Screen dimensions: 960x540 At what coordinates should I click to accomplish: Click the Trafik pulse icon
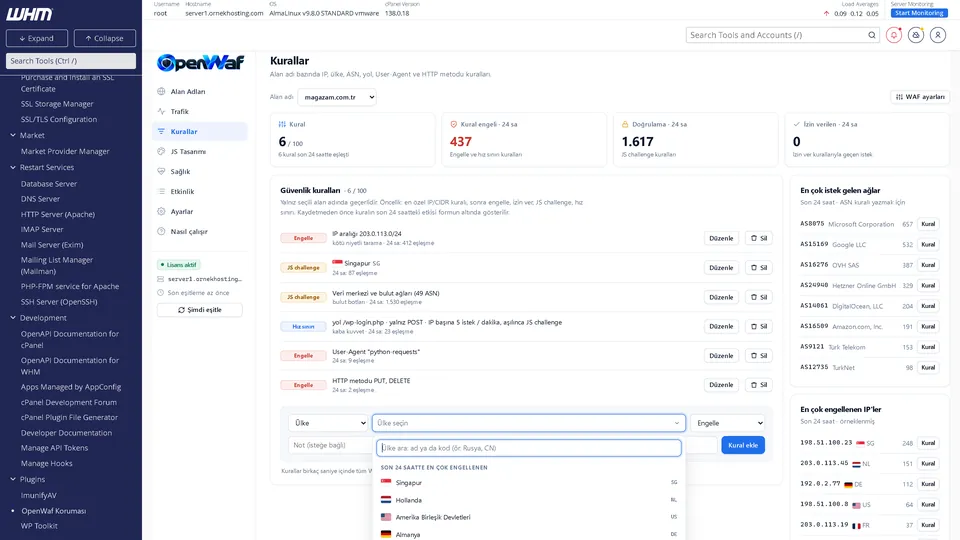[x=161, y=111]
